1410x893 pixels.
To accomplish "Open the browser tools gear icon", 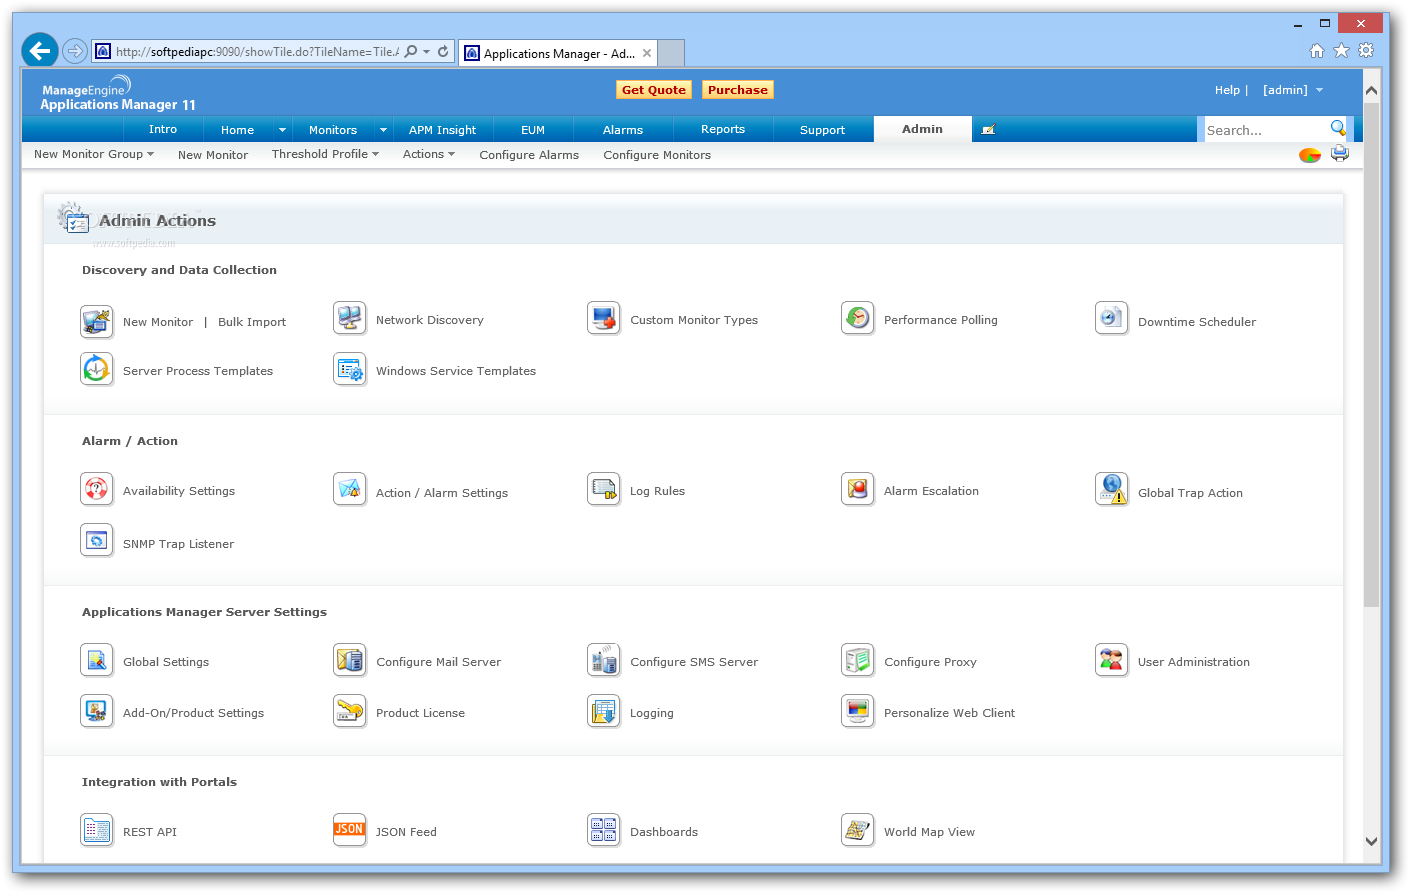I will (1366, 50).
